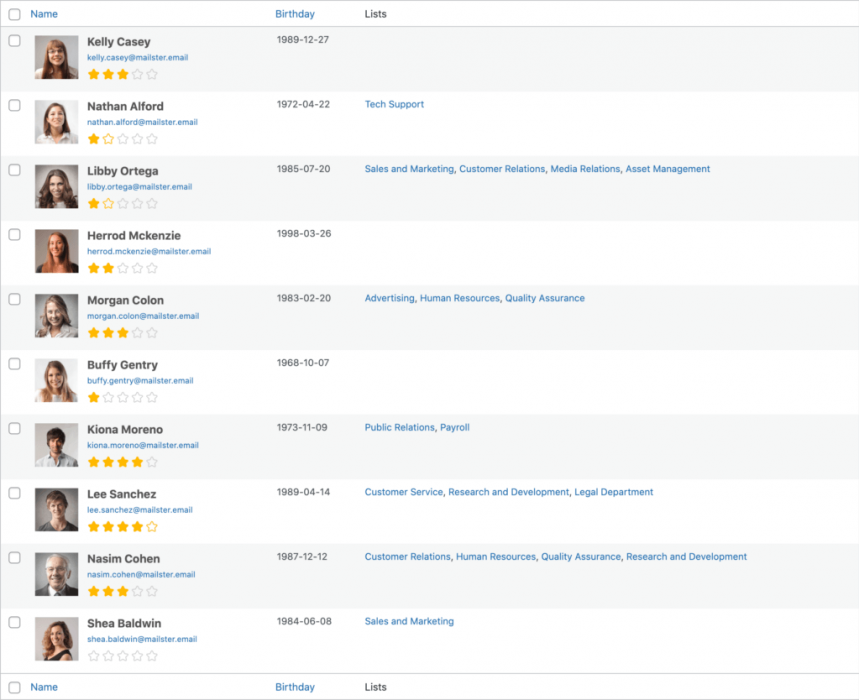859x700 pixels.
Task: Open Nathan Alford's avatar photo
Action: (56, 122)
